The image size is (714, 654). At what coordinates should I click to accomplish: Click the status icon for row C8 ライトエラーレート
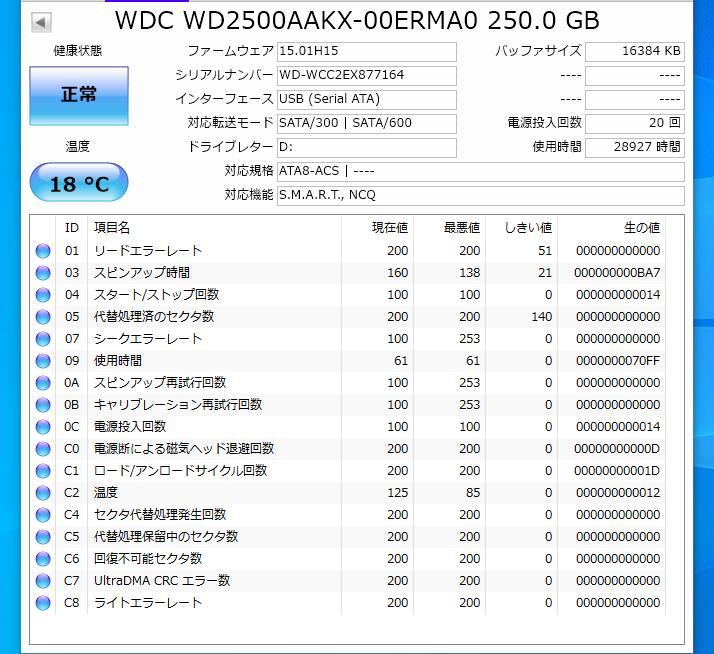point(43,603)
